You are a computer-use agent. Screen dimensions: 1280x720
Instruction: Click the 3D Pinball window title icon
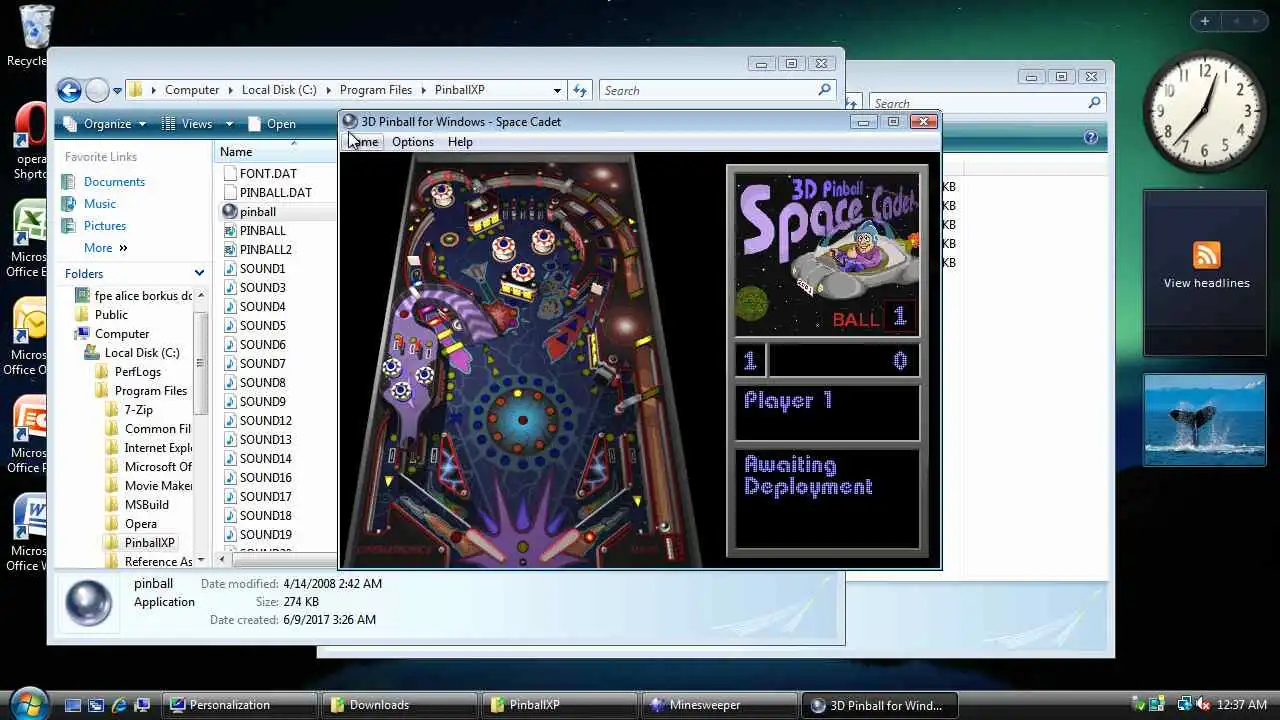pos(350,121)
